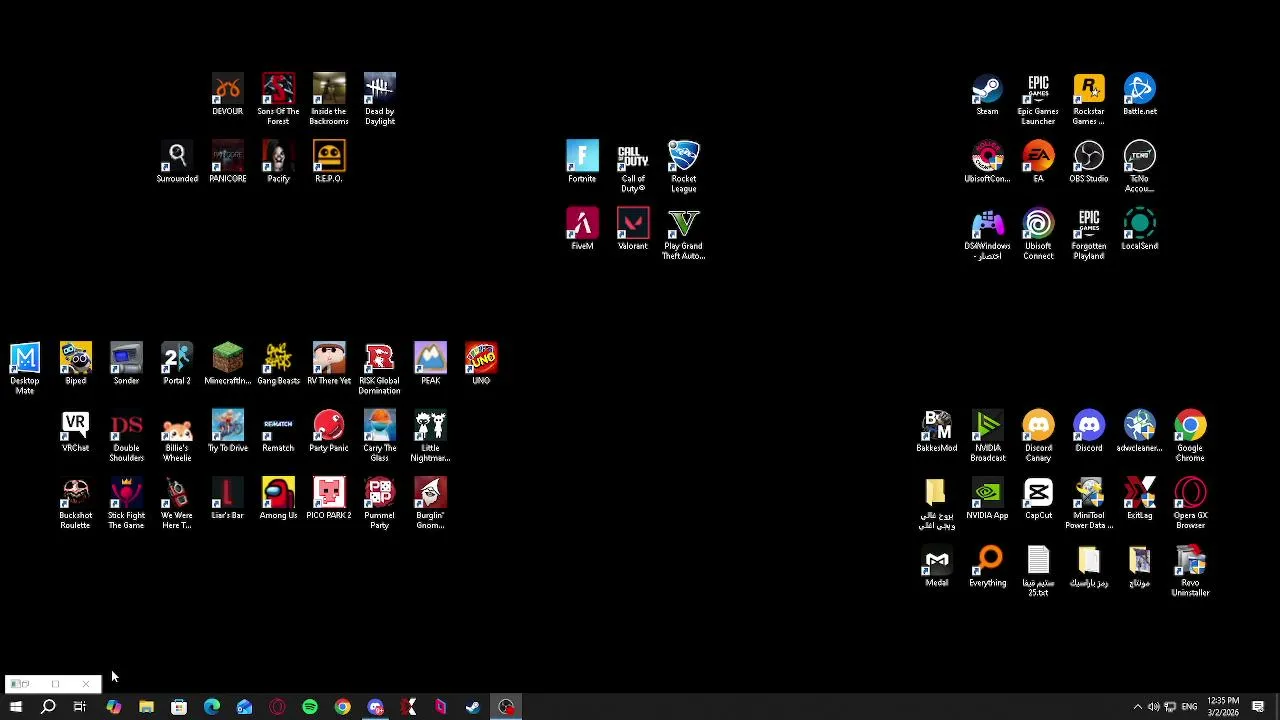1280x720 pixels.
Task: Select the PICO PARK 2 icon
Action: (329, 498)
